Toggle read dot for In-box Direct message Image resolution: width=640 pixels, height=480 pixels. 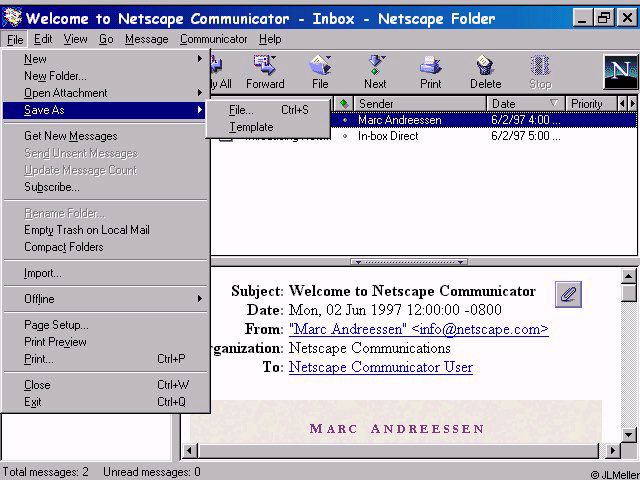[345, 136]
